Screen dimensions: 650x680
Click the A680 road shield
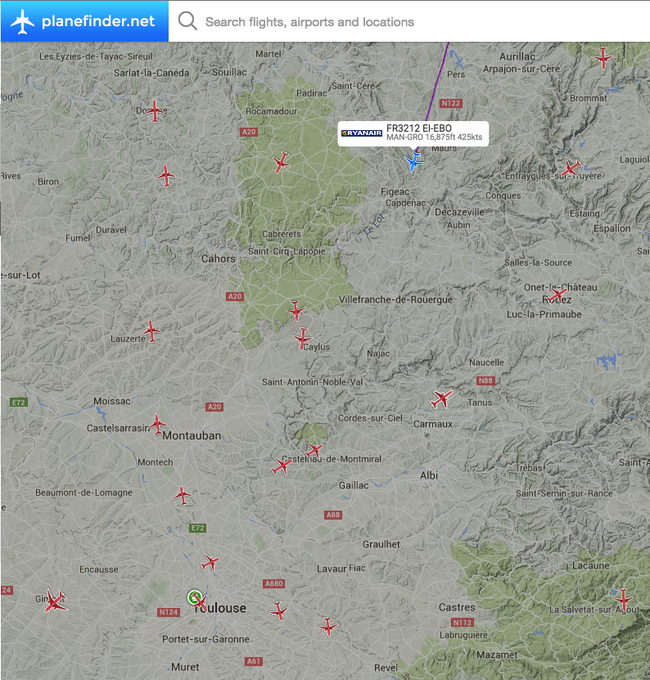pyautogui.click(x=274, y=583)
